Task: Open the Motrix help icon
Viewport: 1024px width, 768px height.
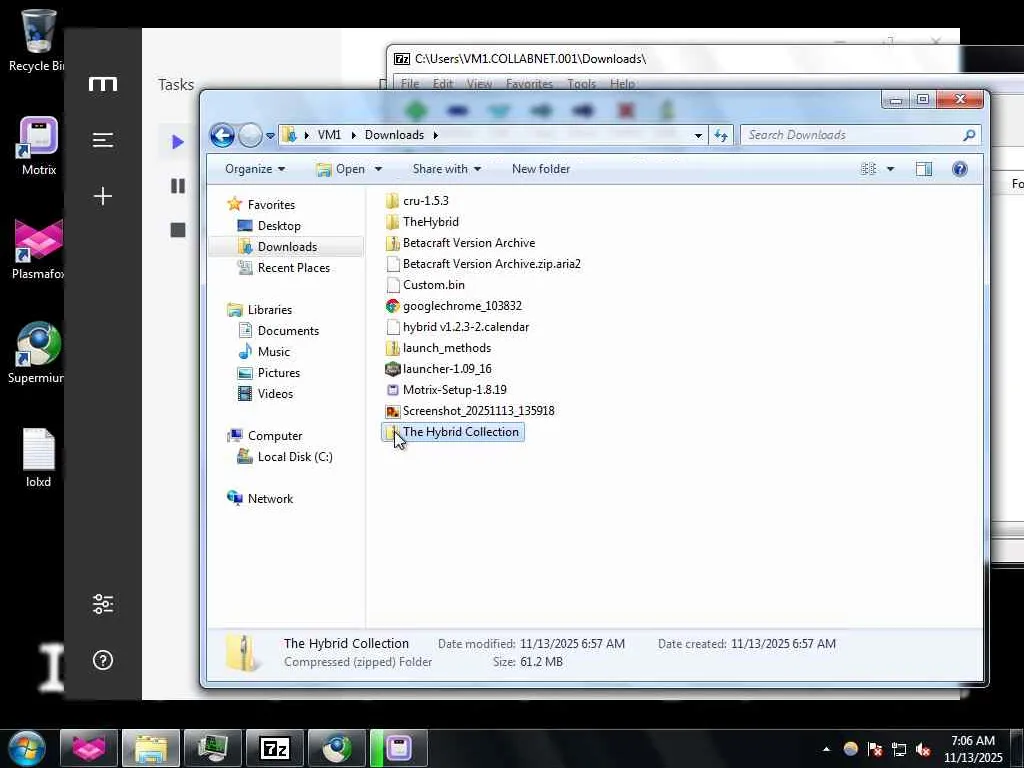Action: point(103,660)
